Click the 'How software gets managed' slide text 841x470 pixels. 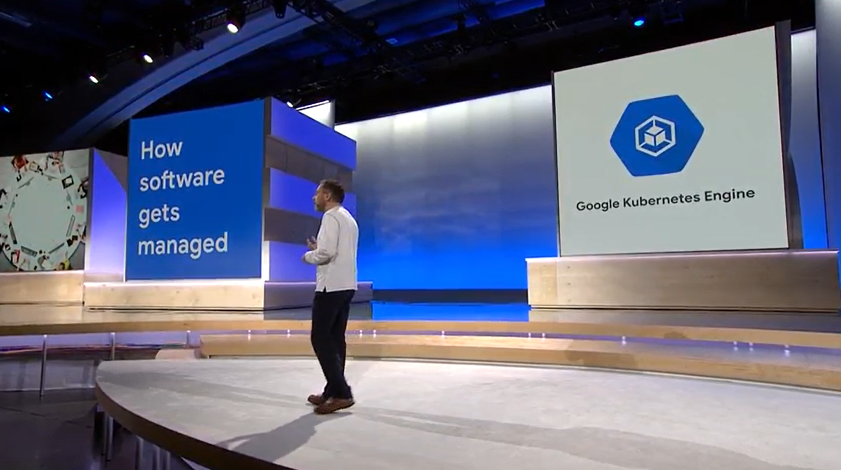183,197
